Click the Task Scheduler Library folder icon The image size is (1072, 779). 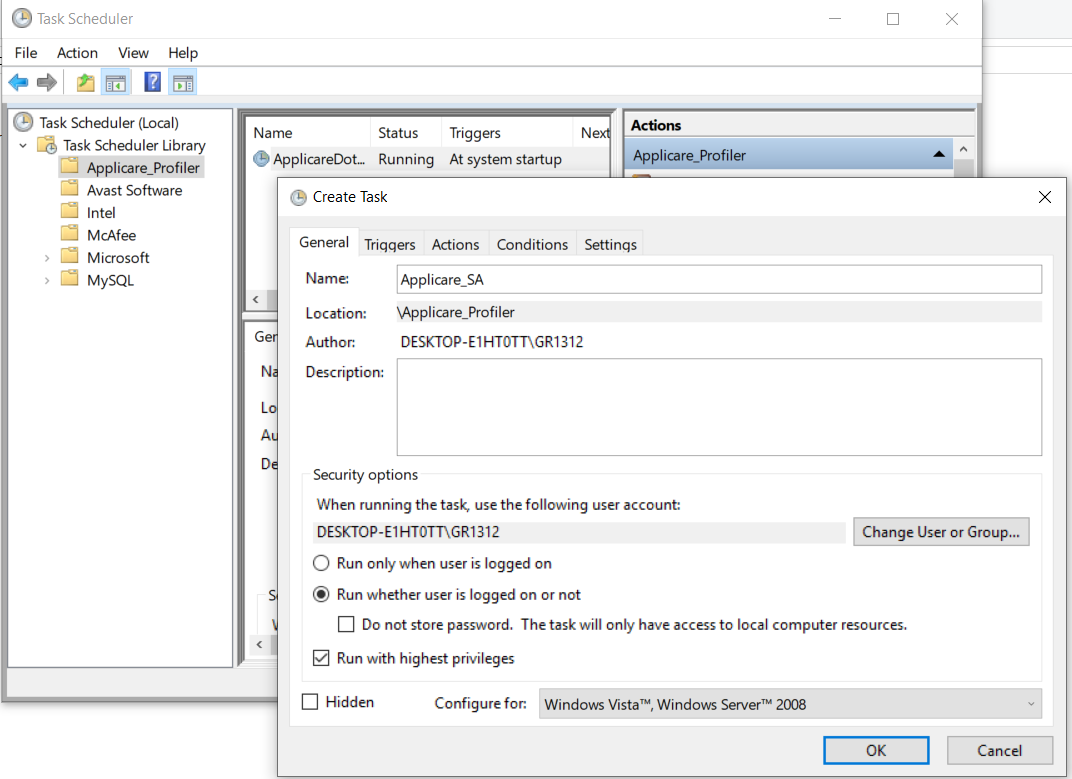pyautogui.click(x=47, y=145)
